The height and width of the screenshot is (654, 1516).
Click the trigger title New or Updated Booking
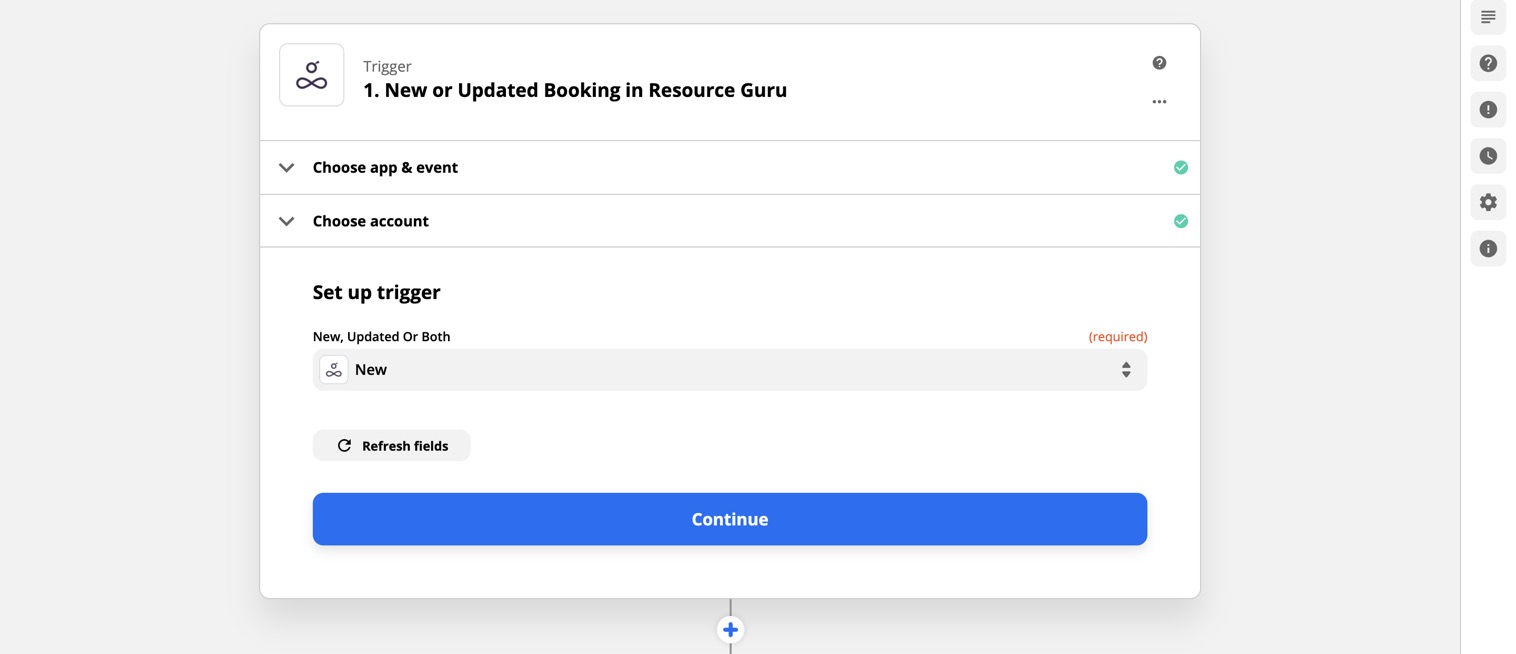[x=575, y=90]
